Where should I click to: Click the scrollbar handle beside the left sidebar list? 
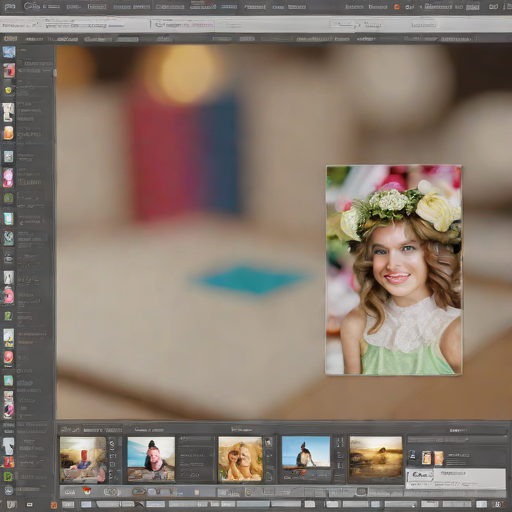click(54, 73)
